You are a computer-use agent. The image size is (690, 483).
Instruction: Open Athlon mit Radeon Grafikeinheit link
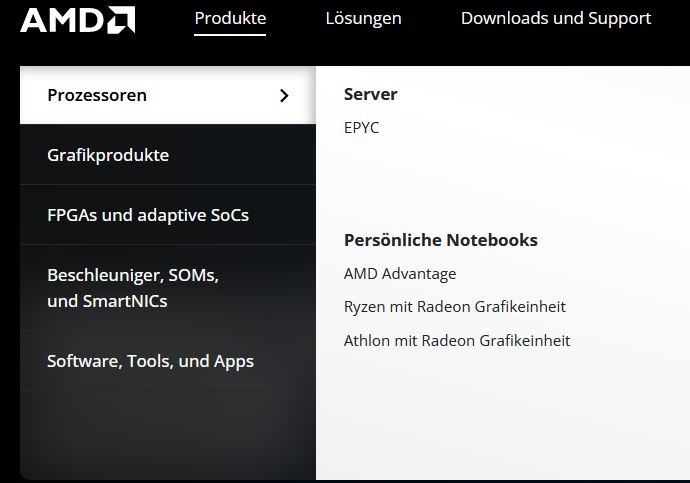457,340
